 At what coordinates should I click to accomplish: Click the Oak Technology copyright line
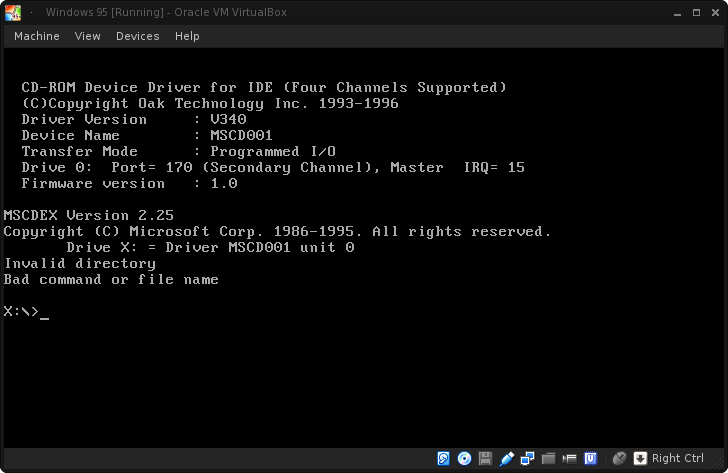click(210, 104)
